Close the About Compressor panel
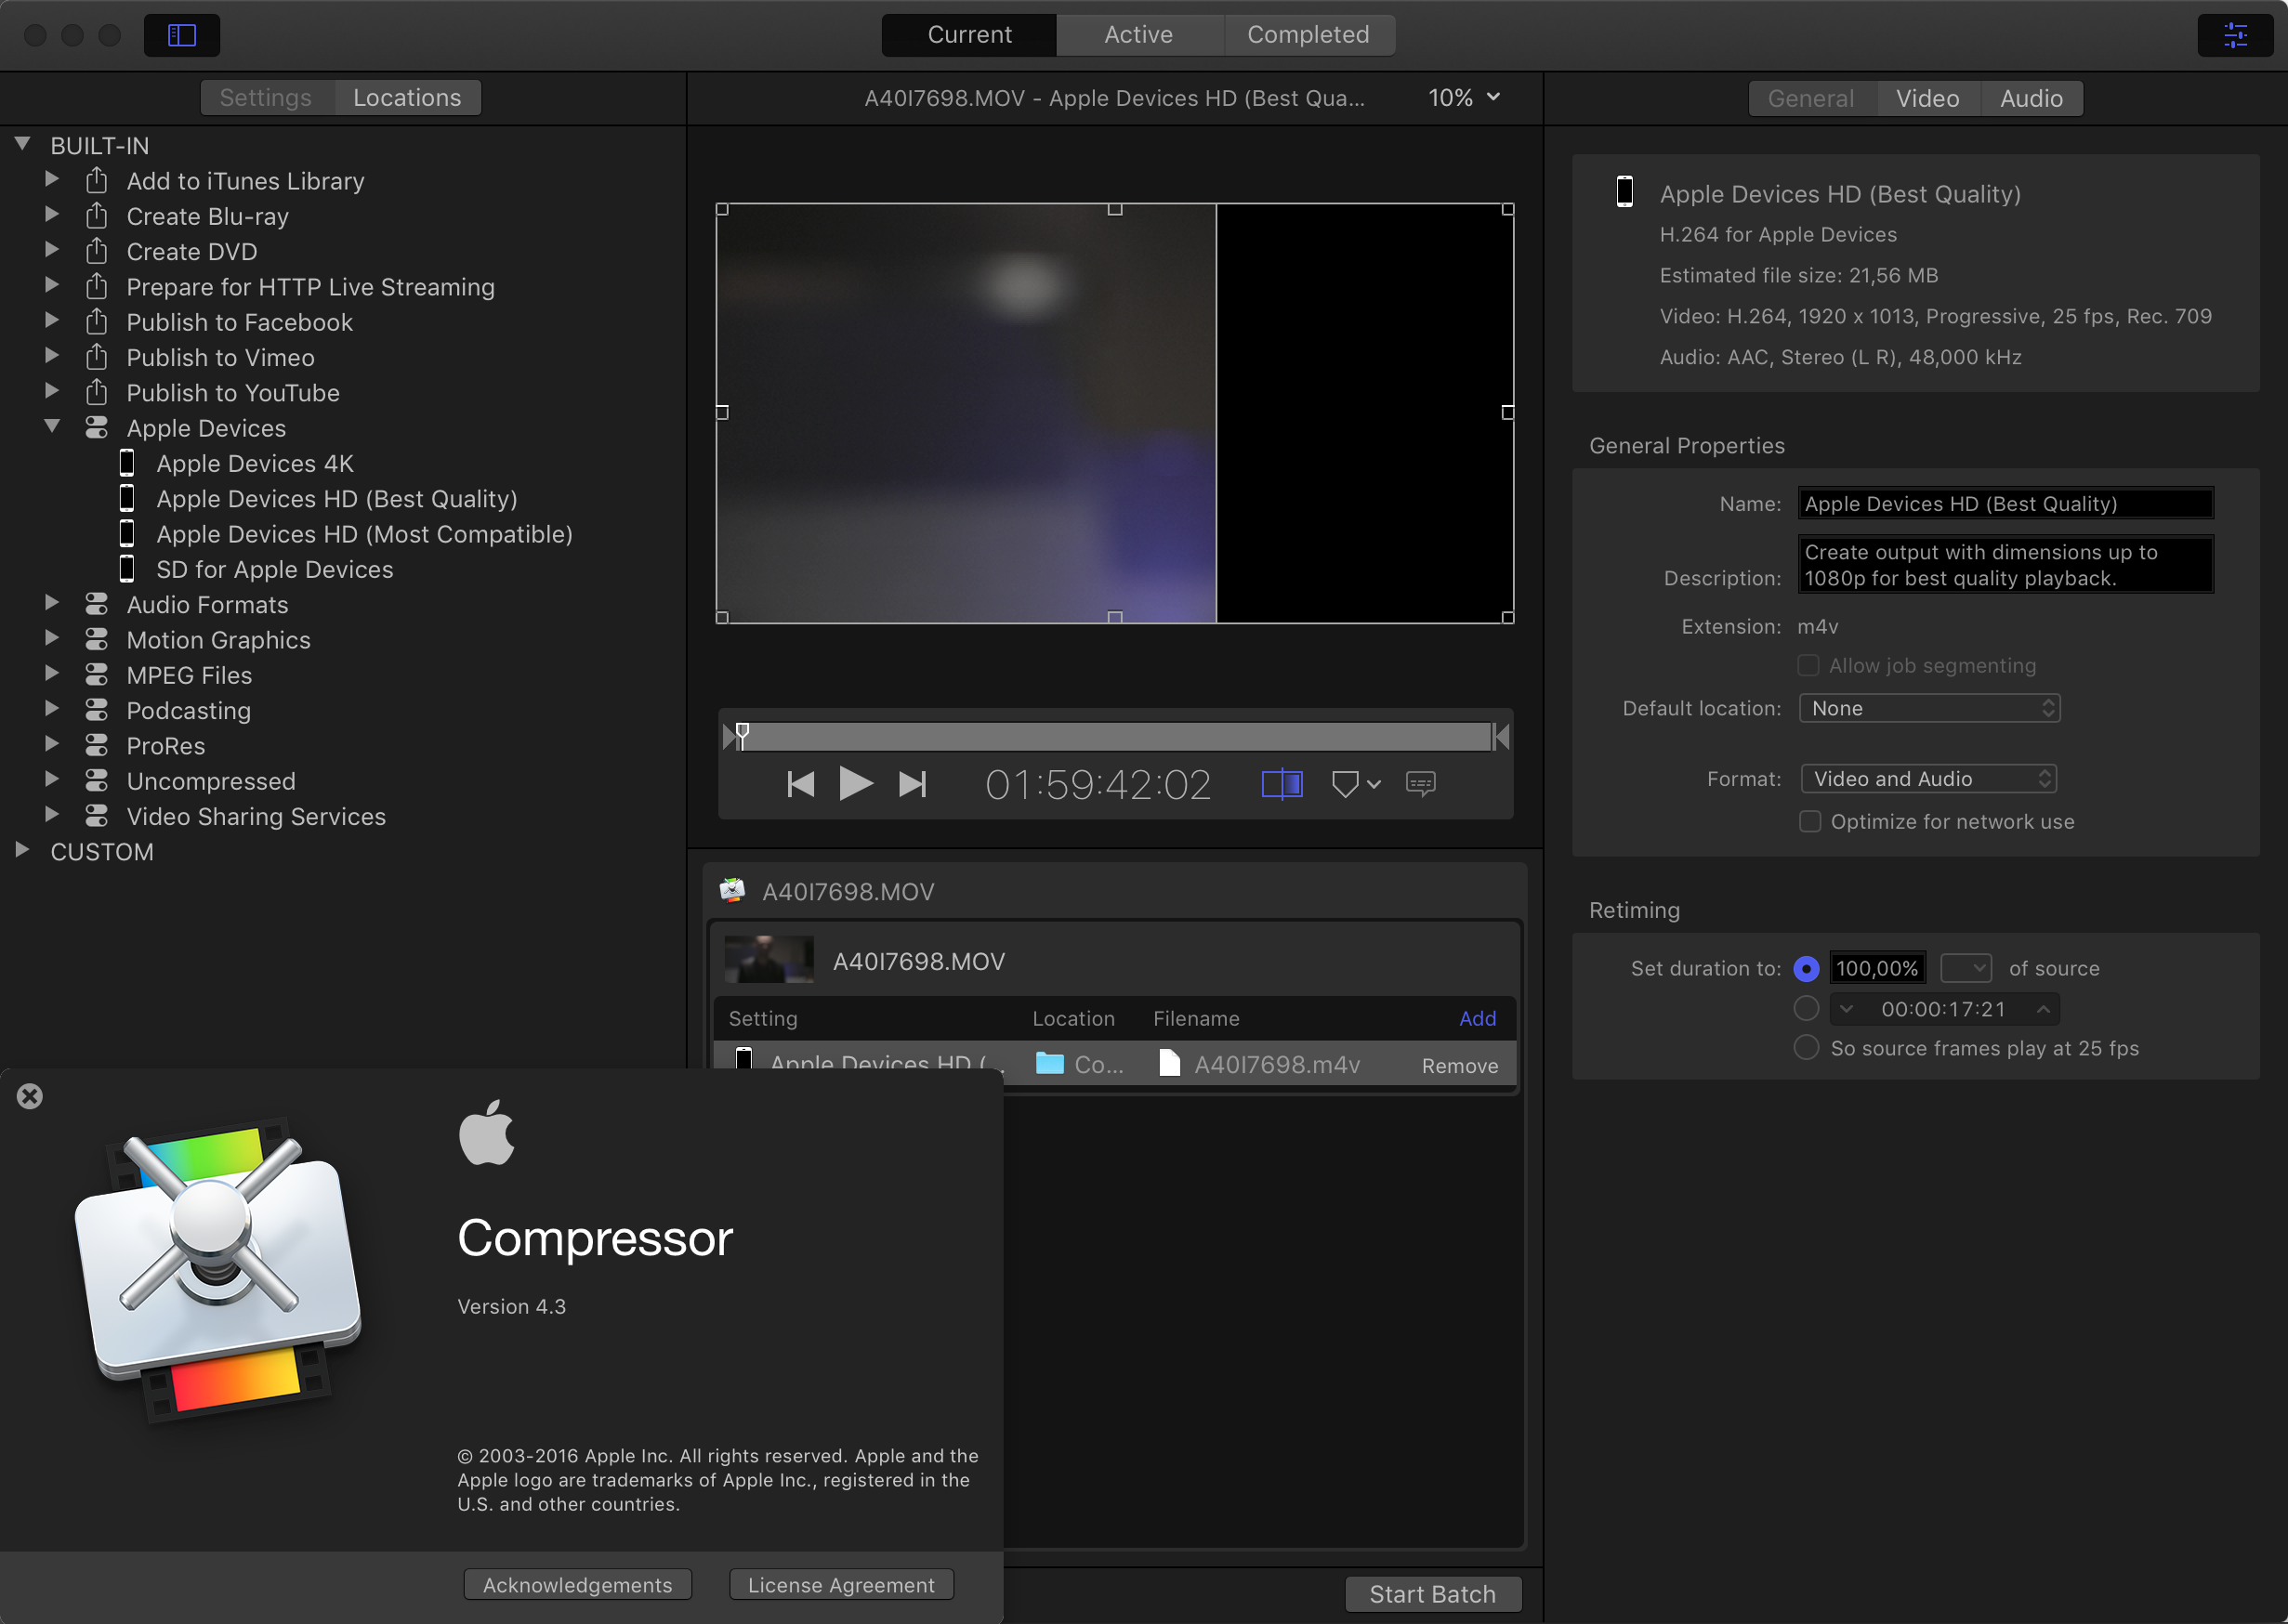Viewport: 2288px width, 1624px height. tap(30, 1096)
